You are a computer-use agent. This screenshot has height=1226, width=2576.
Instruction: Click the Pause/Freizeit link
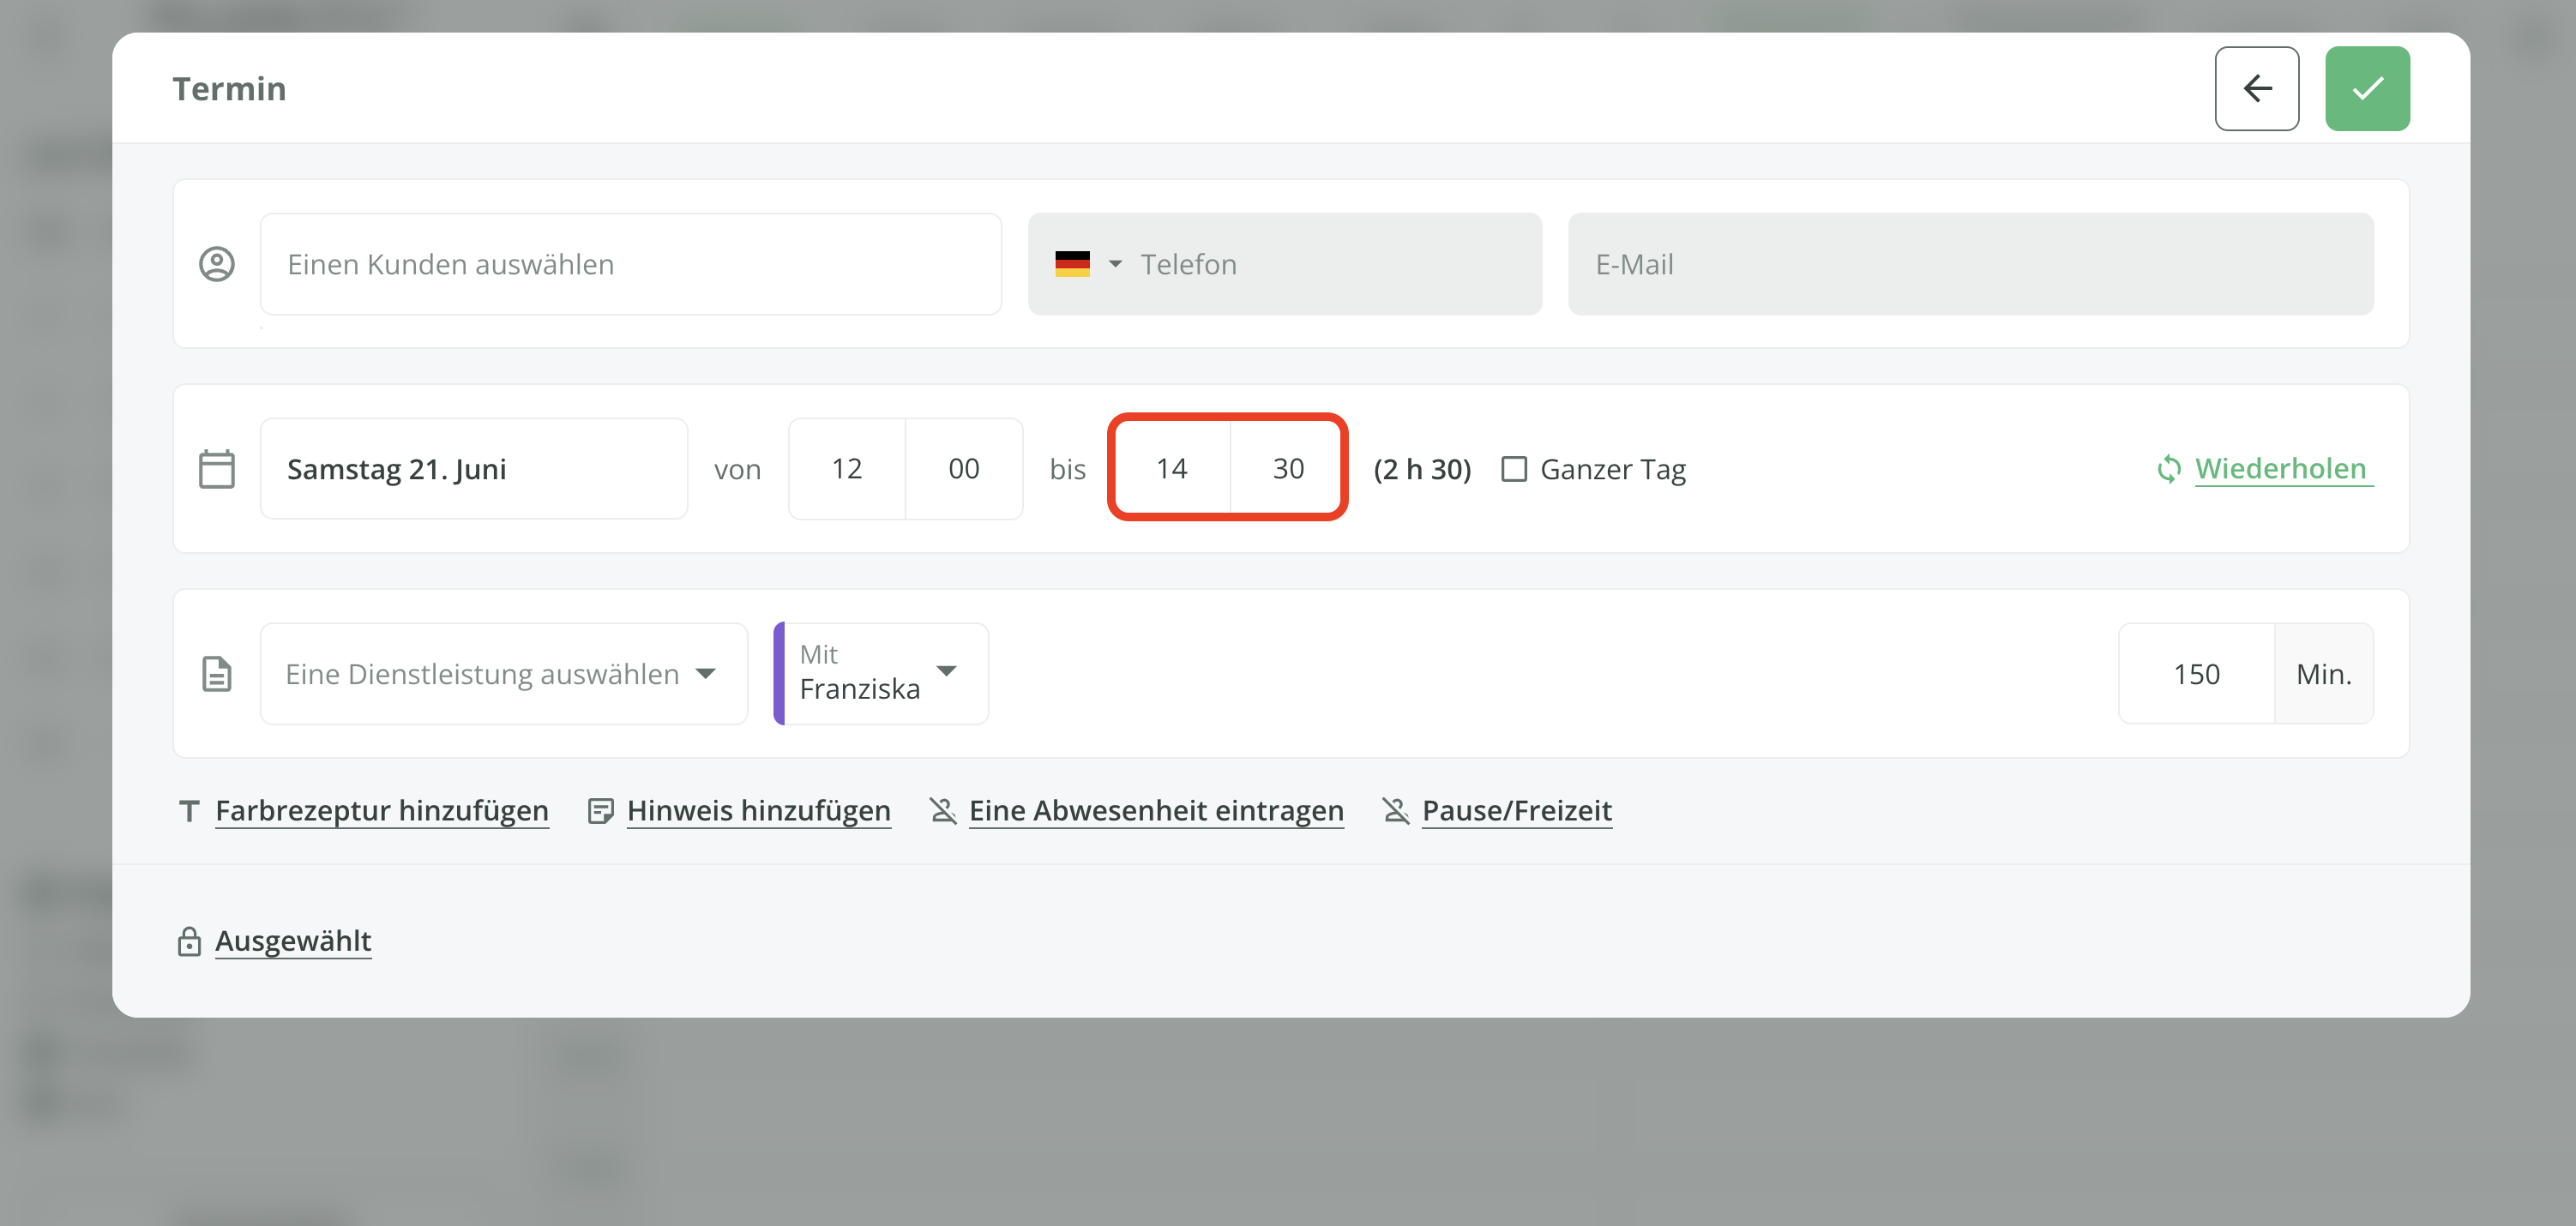(x=1516, y=811)
